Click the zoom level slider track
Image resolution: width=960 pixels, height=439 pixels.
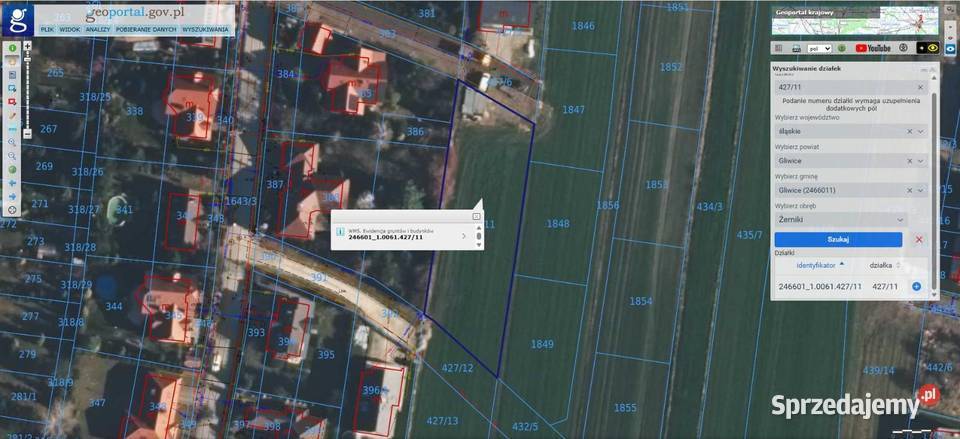coord(28,89)
